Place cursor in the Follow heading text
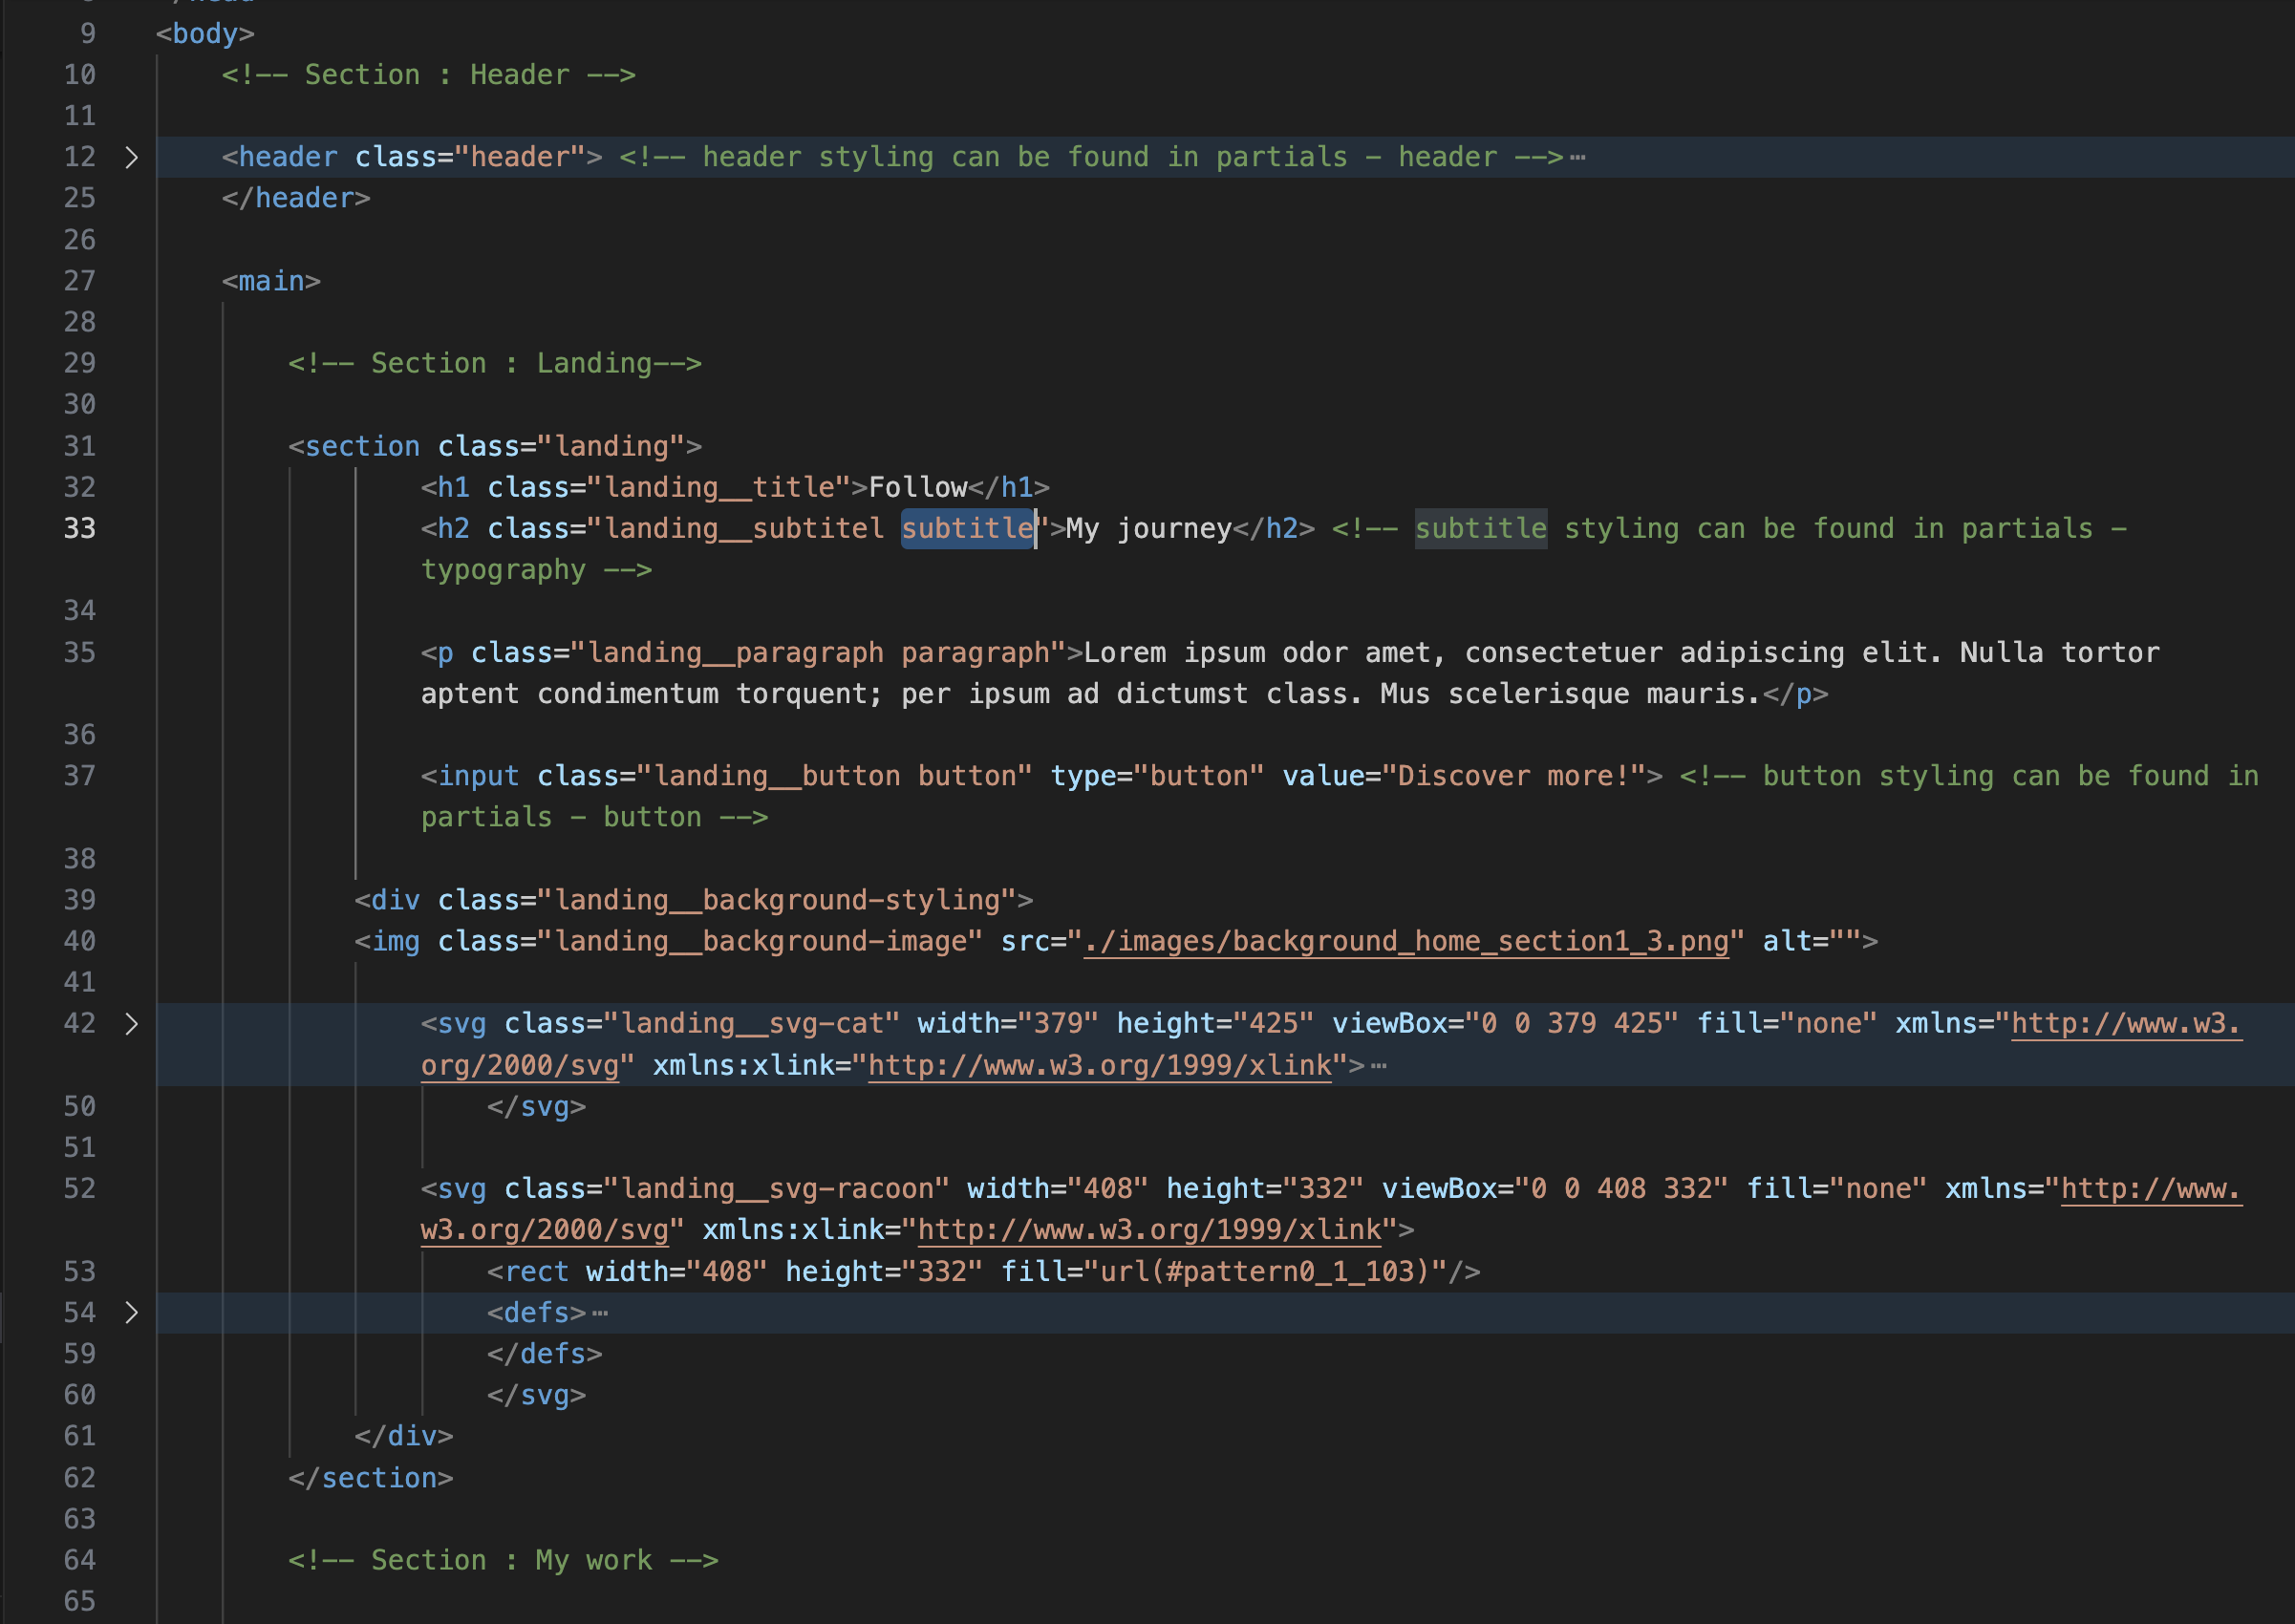The width and height of the screenshot is (2295, 1624). pyautogui.click(x=917, y=487)
